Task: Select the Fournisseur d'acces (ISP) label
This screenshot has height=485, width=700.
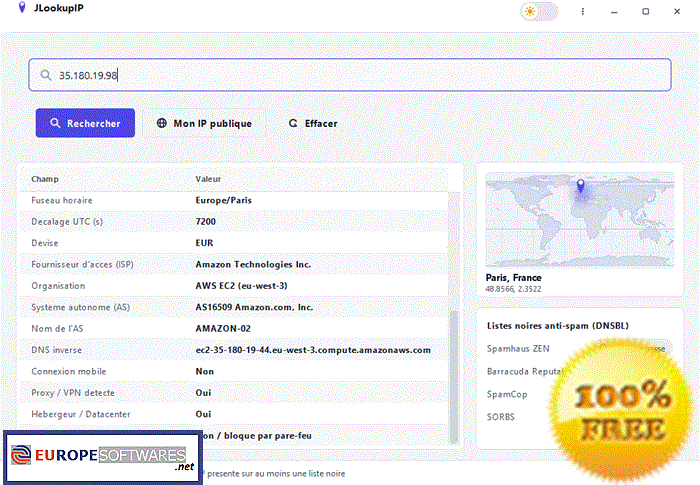Action: point(82,264)
